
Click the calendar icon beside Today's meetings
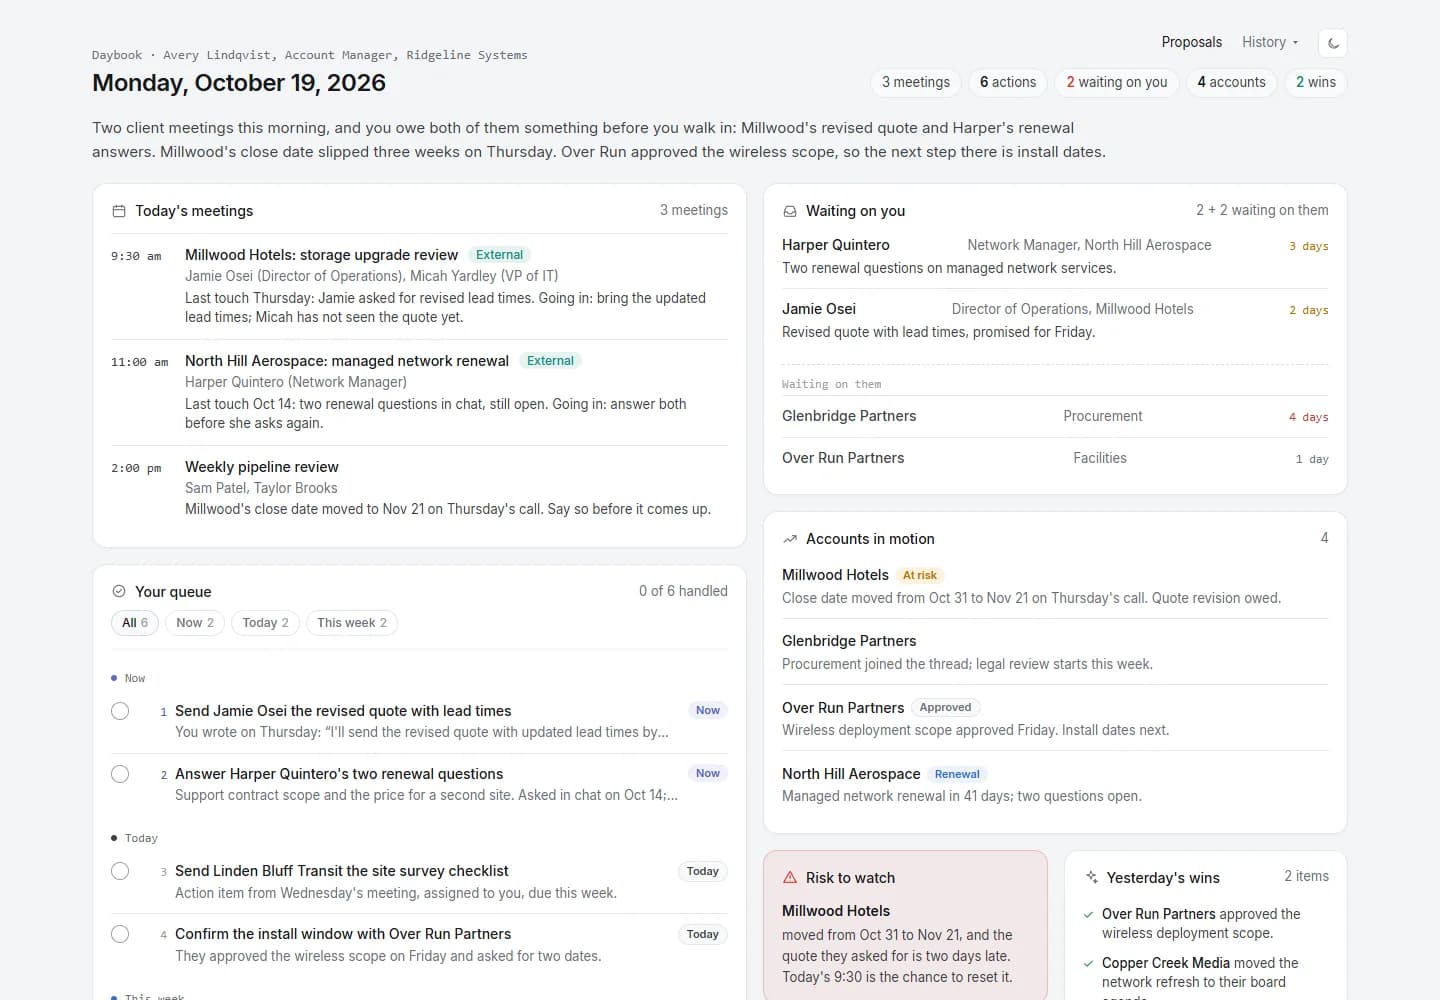click(x=119, y=211)
